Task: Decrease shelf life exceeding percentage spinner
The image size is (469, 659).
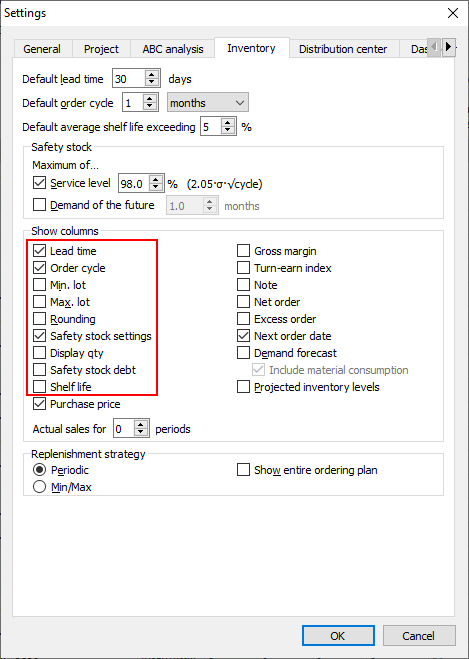Action: pos(228,131)
